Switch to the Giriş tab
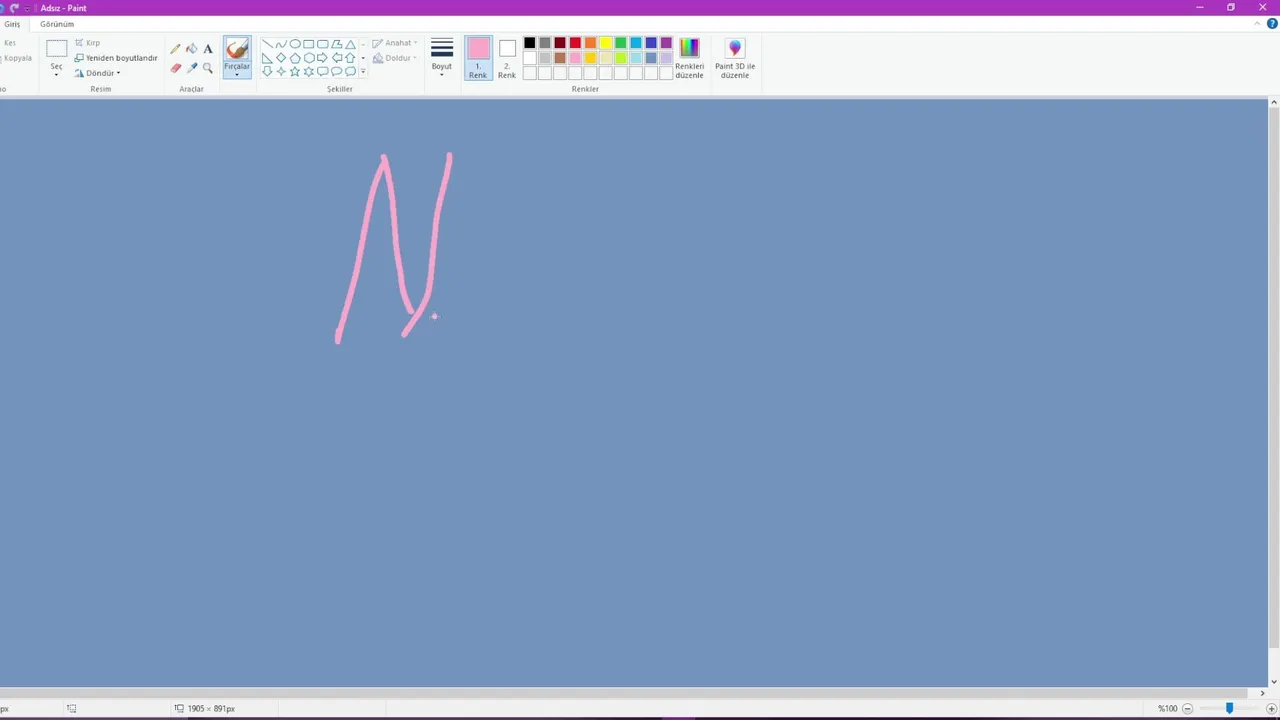1280x720 pixels. 12,24
